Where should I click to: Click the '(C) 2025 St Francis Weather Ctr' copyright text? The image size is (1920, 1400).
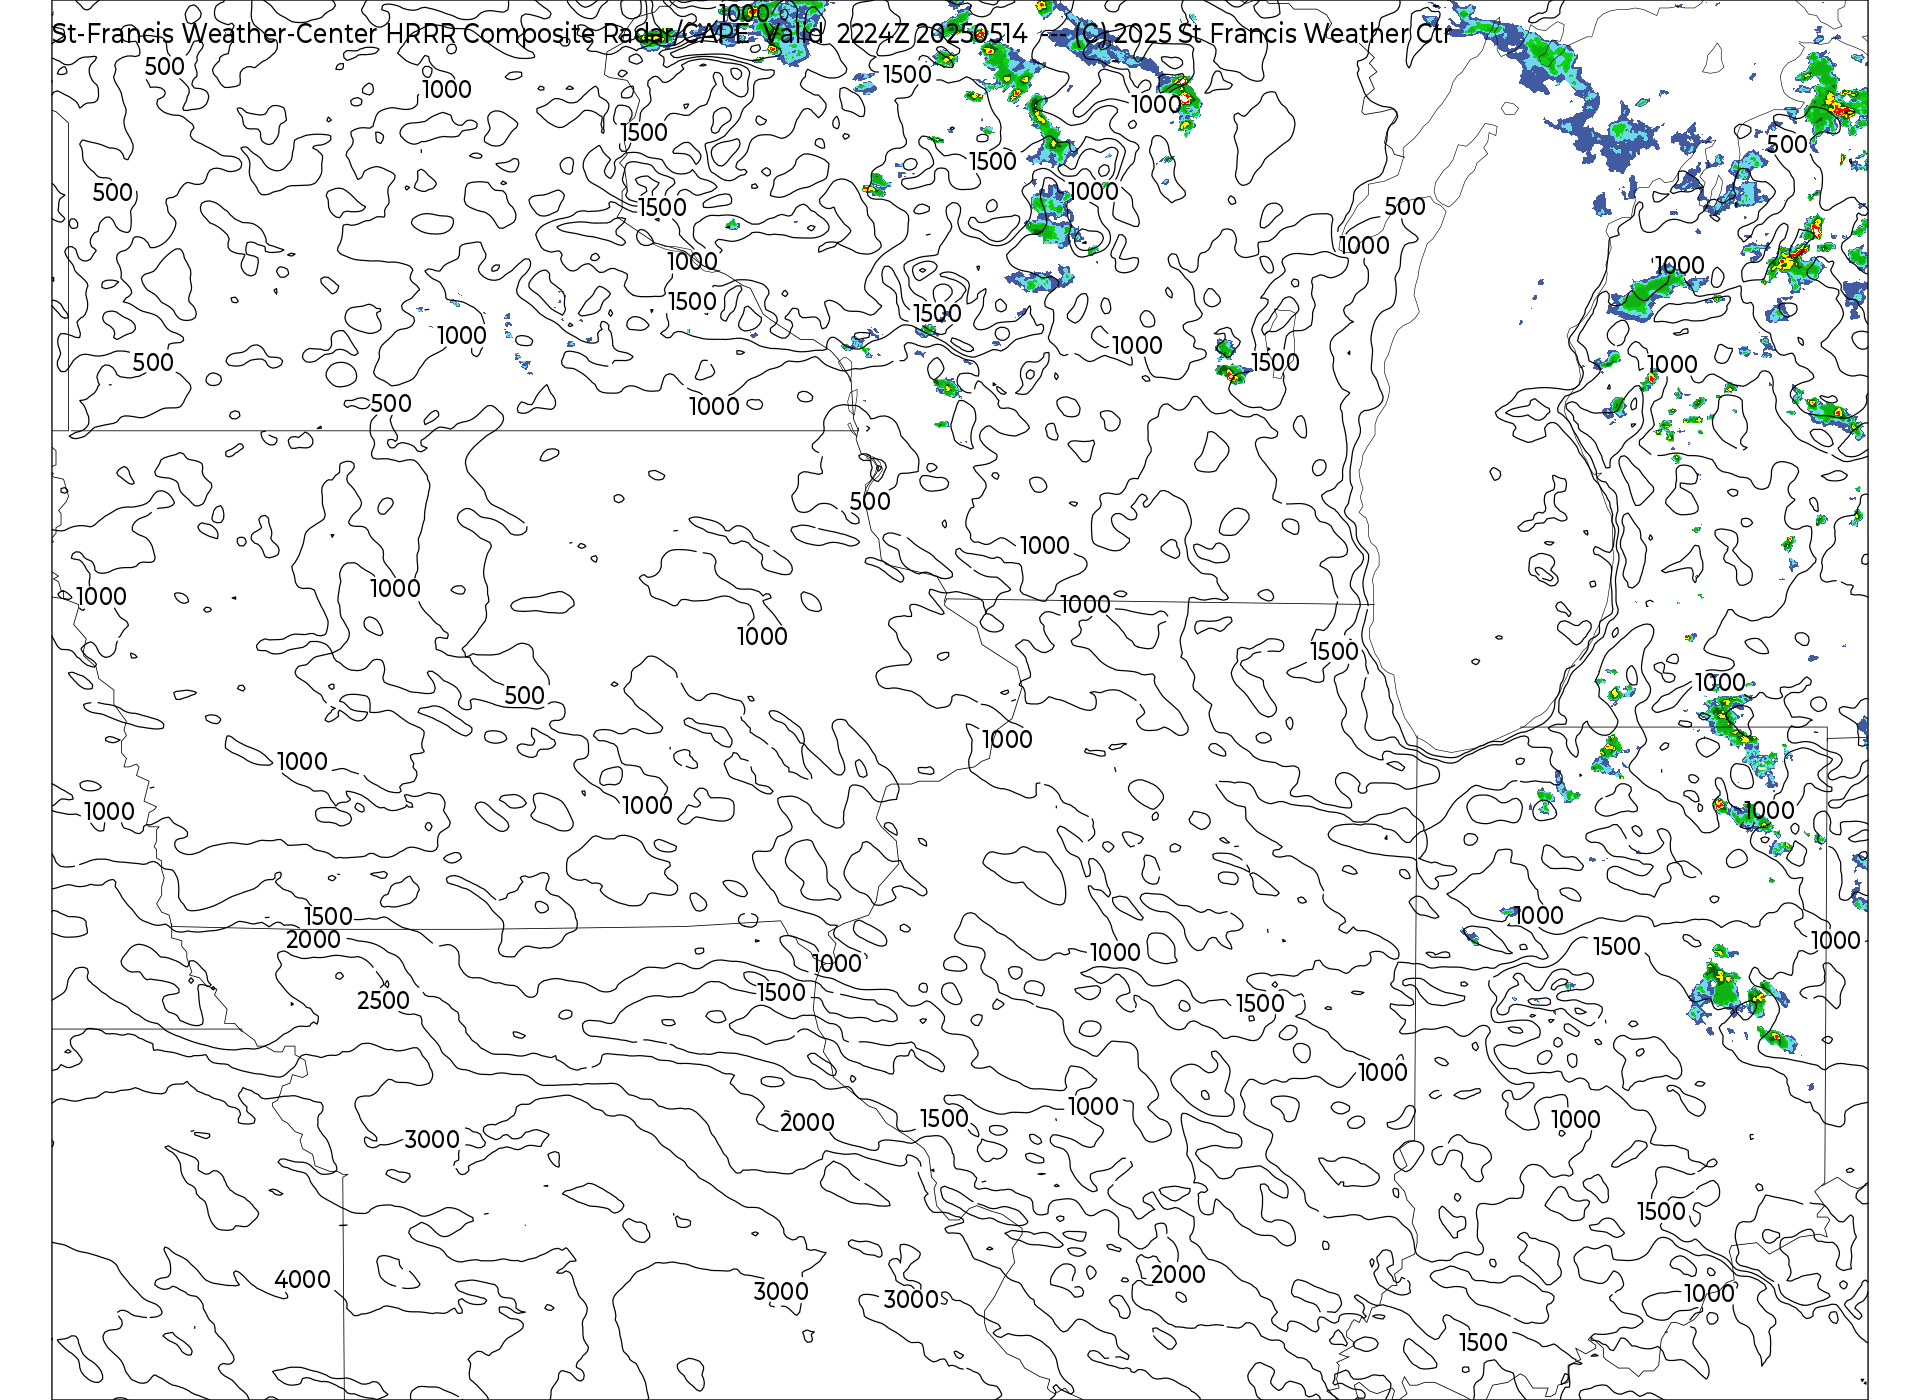click(x=1262, y=34)
